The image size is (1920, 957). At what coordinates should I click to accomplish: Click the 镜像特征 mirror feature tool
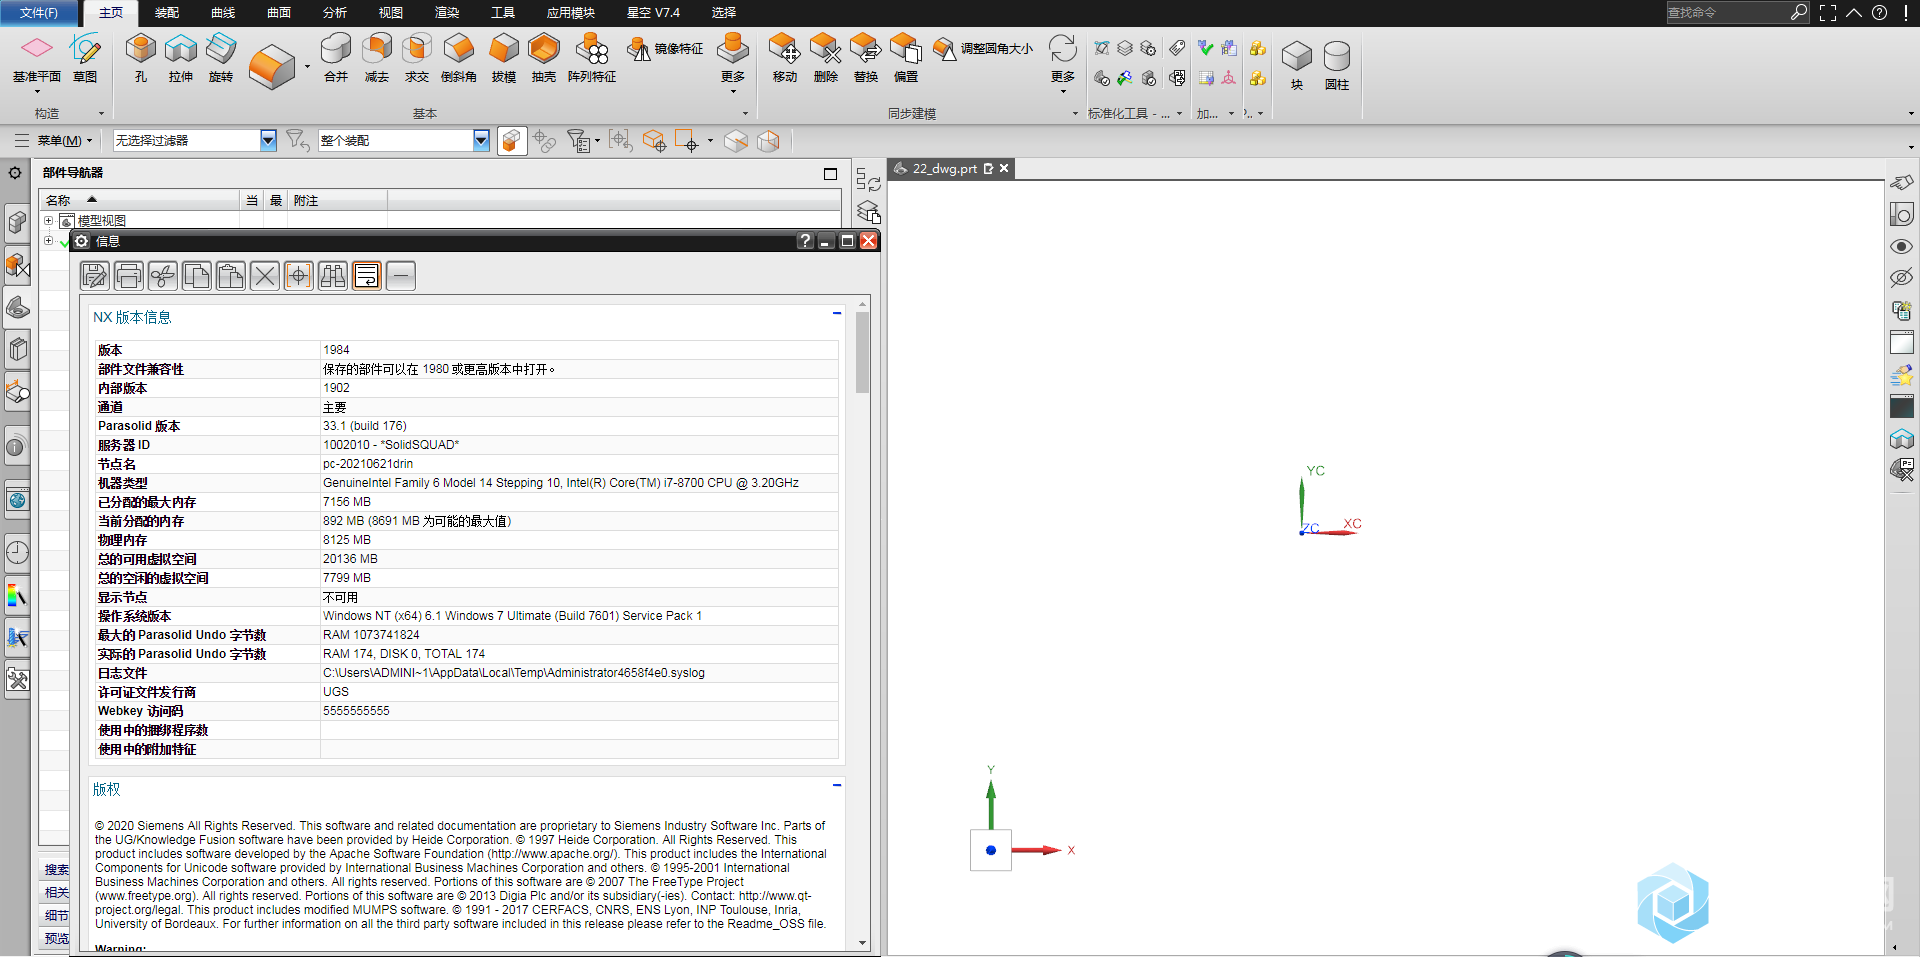(665, 48)
